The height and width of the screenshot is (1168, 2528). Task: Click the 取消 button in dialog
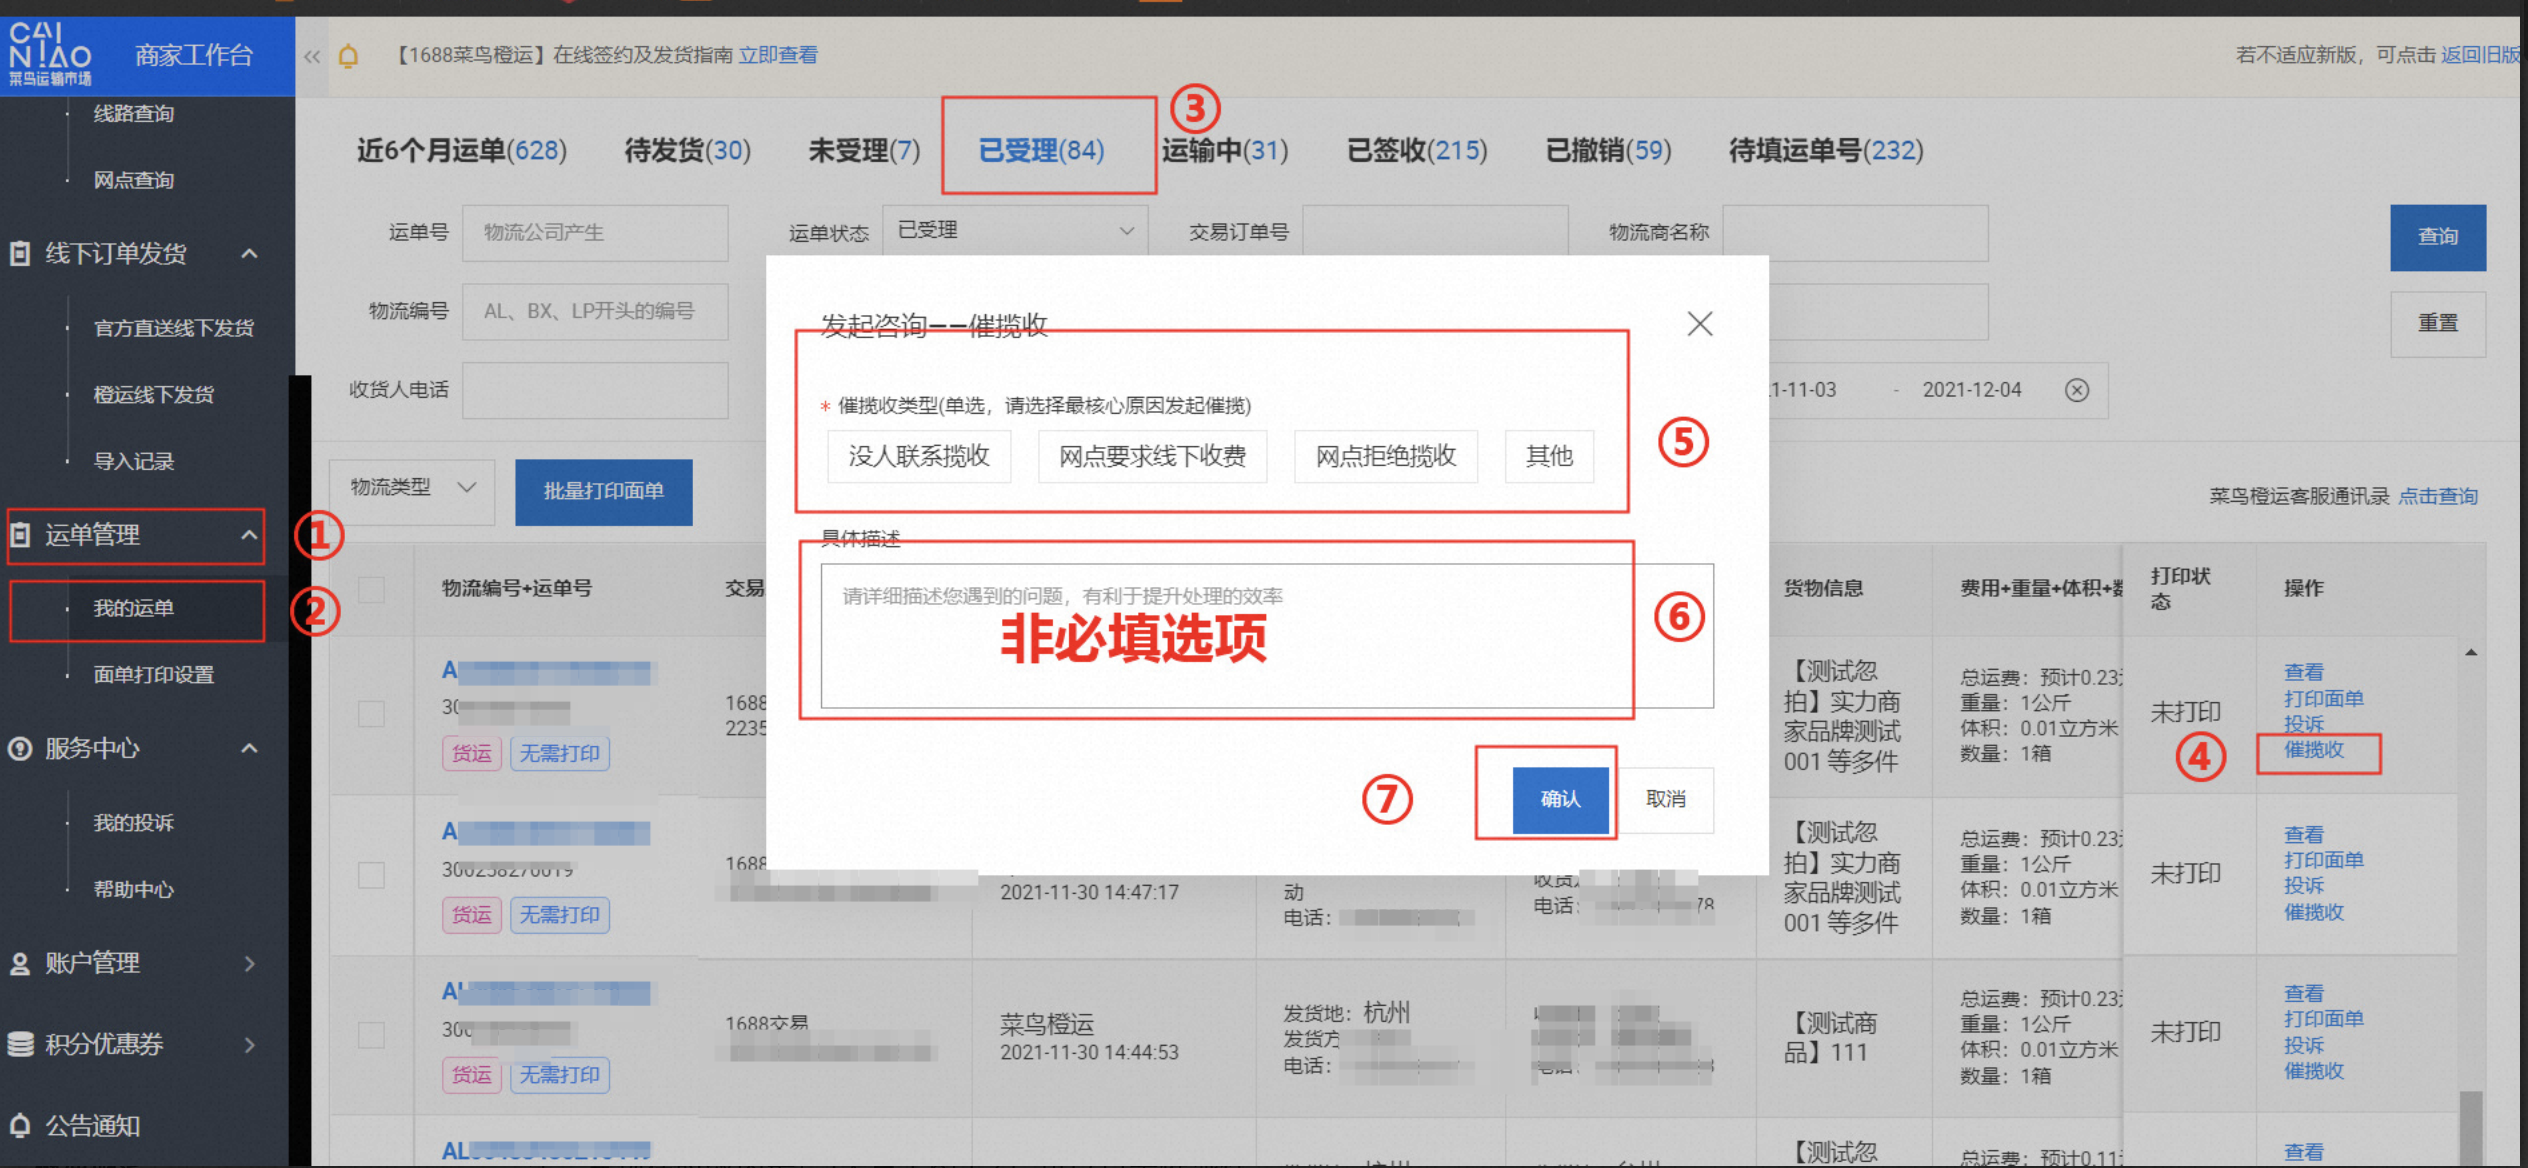(1665, 799)
